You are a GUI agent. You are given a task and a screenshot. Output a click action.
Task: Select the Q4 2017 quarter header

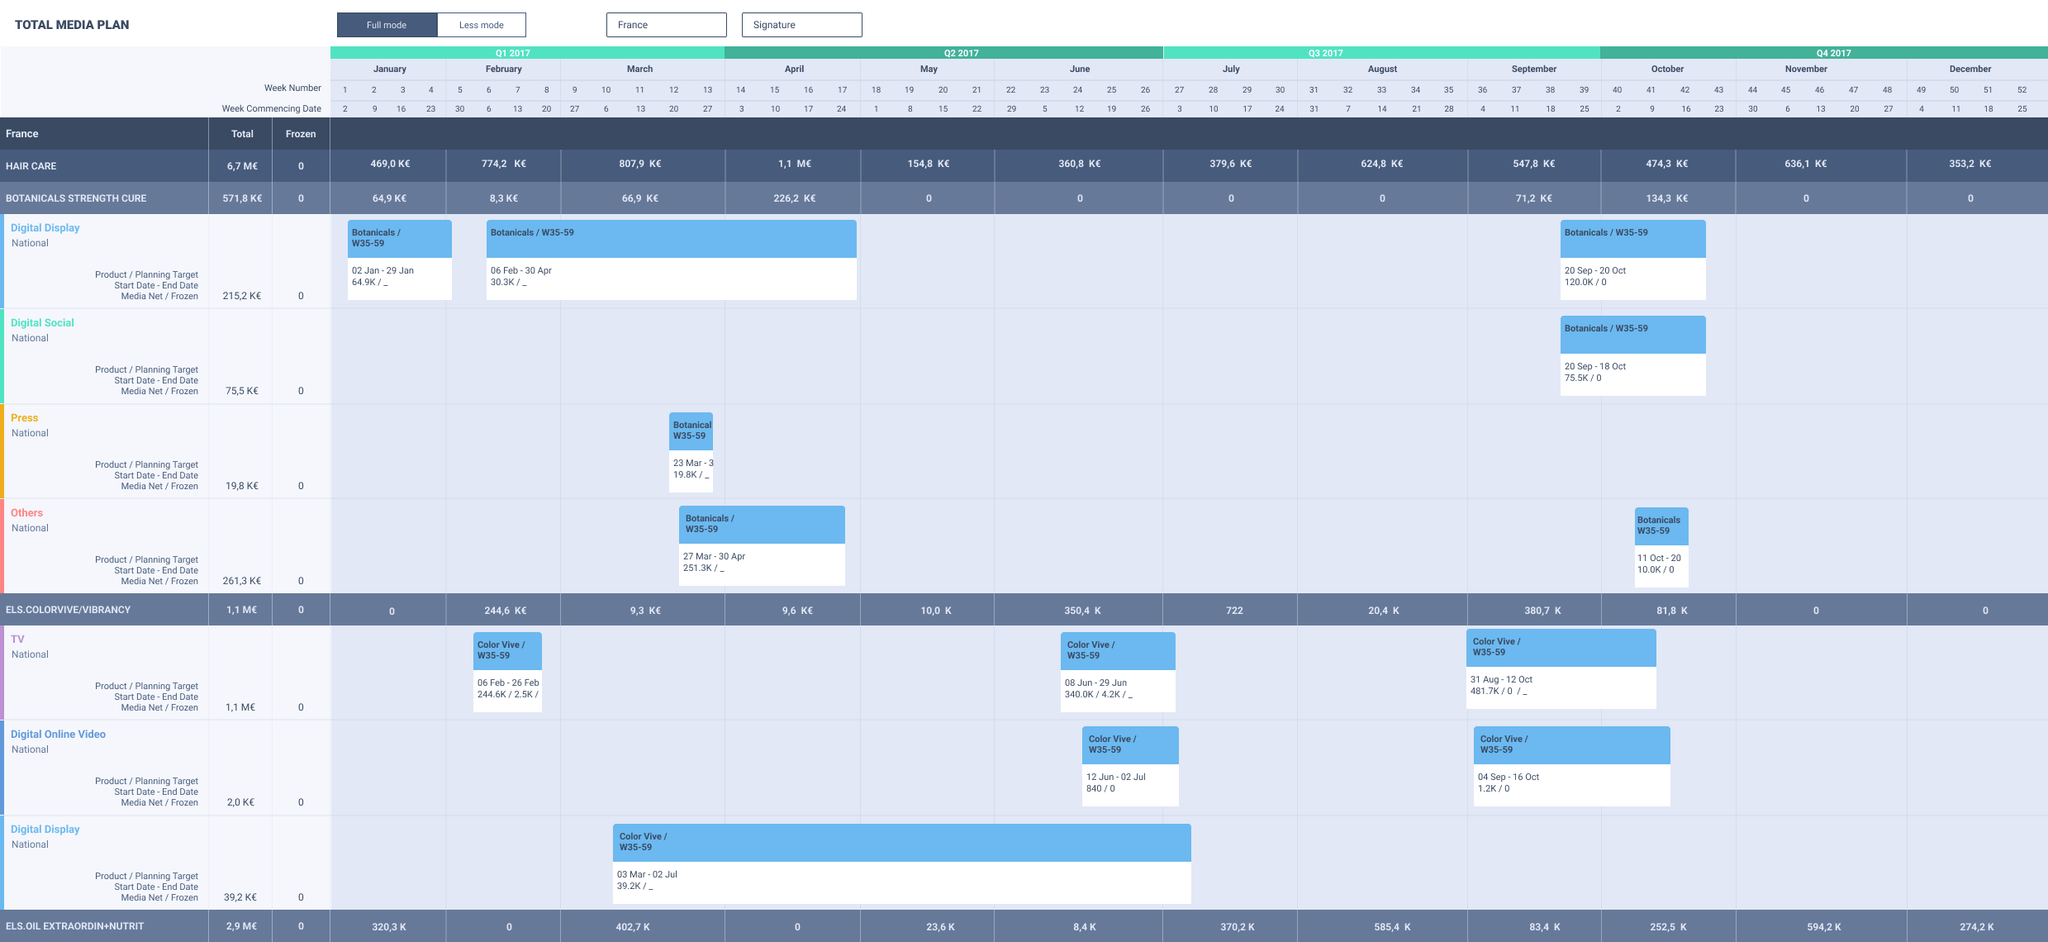(1824, 53)
